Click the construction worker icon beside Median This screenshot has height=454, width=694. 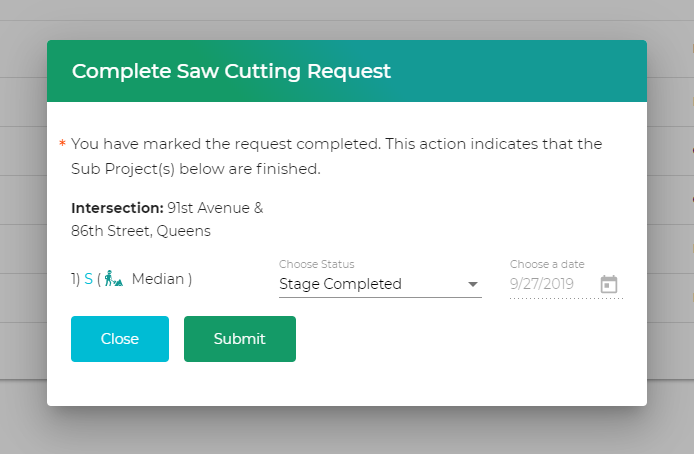(x=113, y=279)
